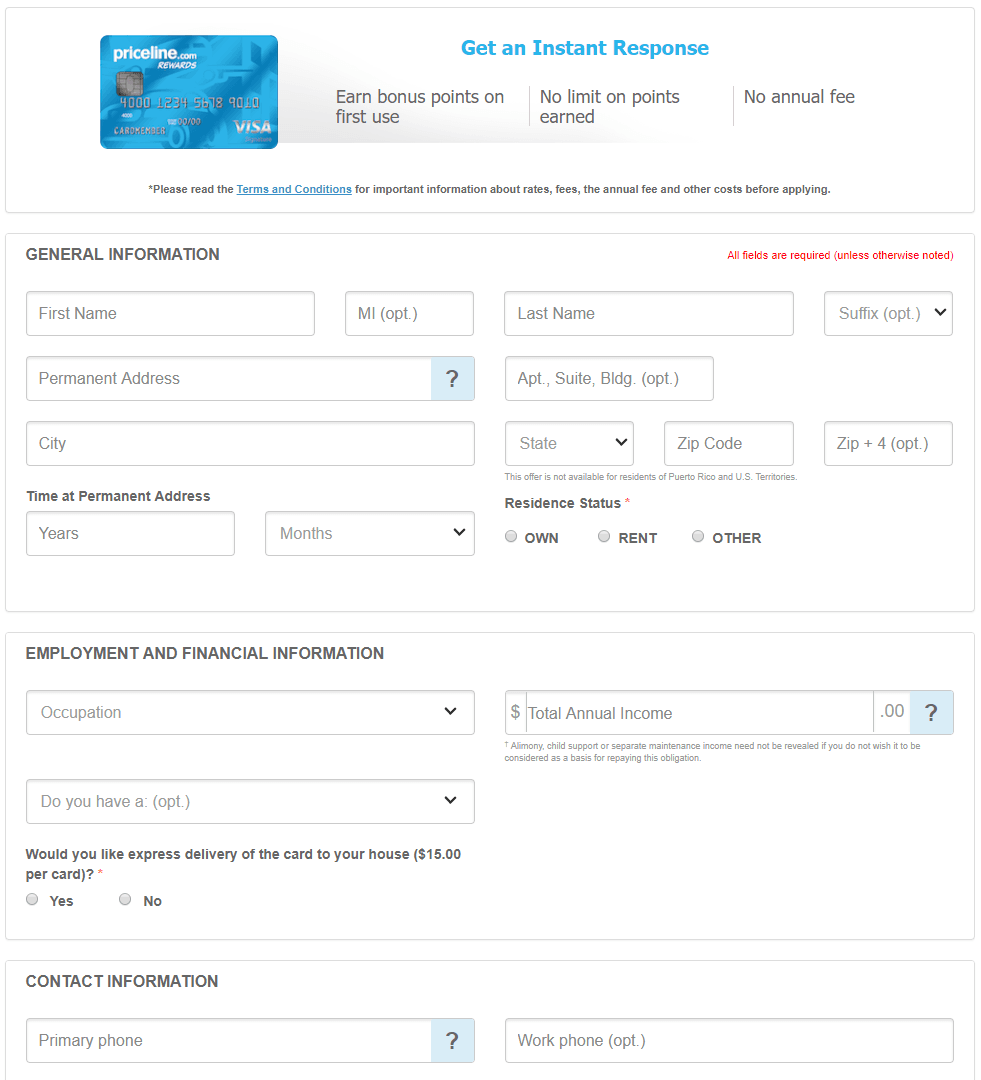
Task: Expand the Months dropdown
Action: [x=369, y=533]
